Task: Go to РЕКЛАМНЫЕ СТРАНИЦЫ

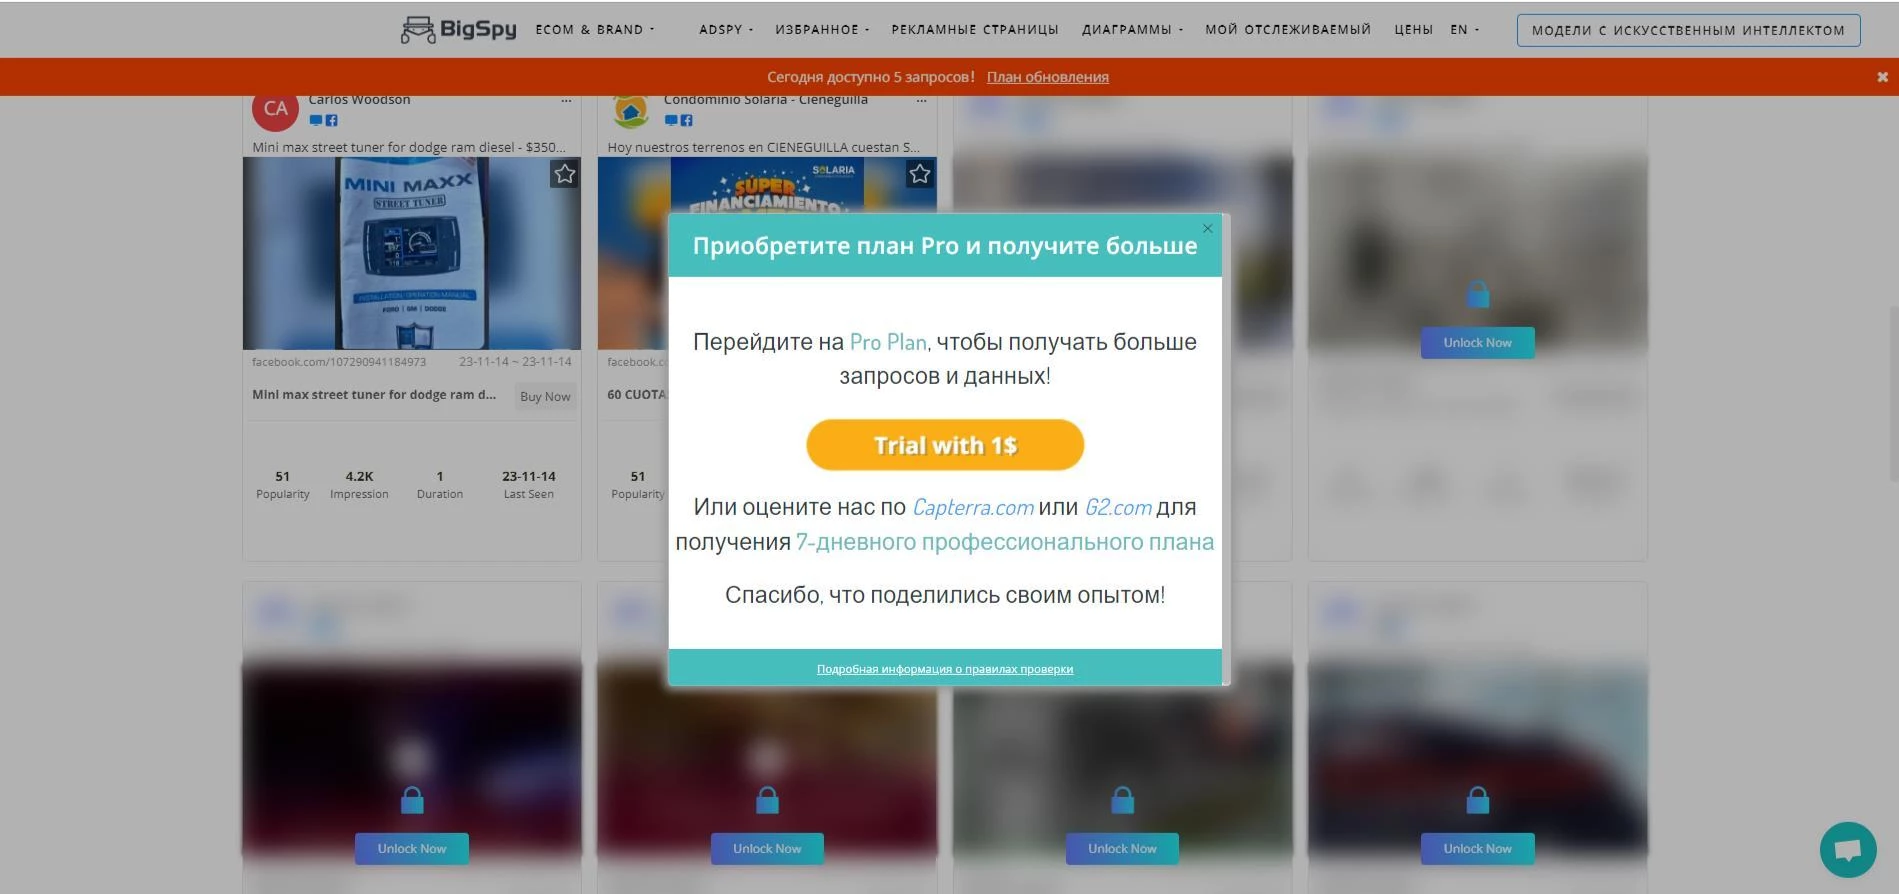Action: [975, 30]
